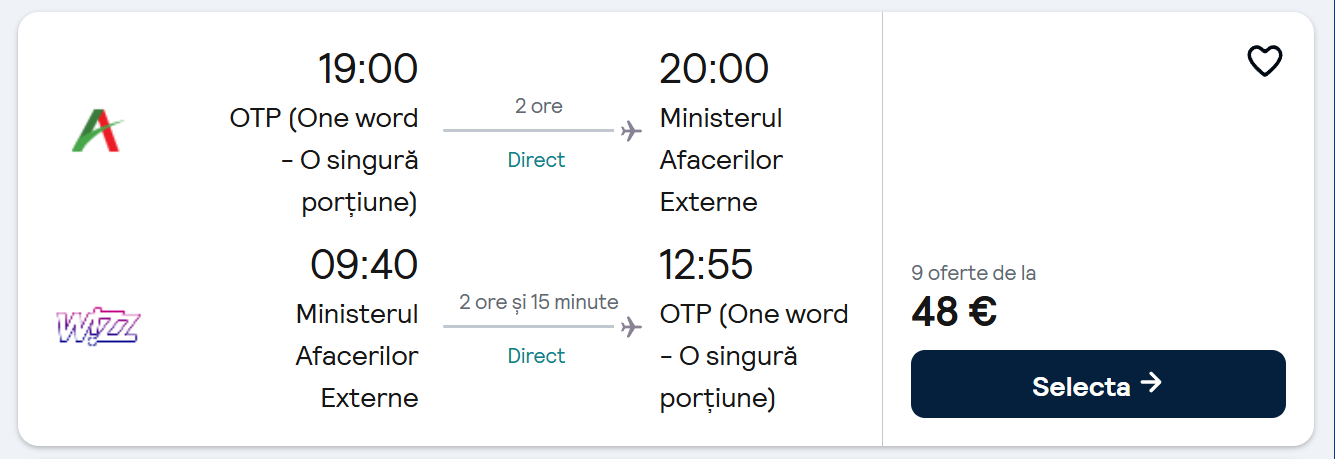Click the 48 € price
The width and height of the screenshot is (1335, 459).
tap(953, 312)
